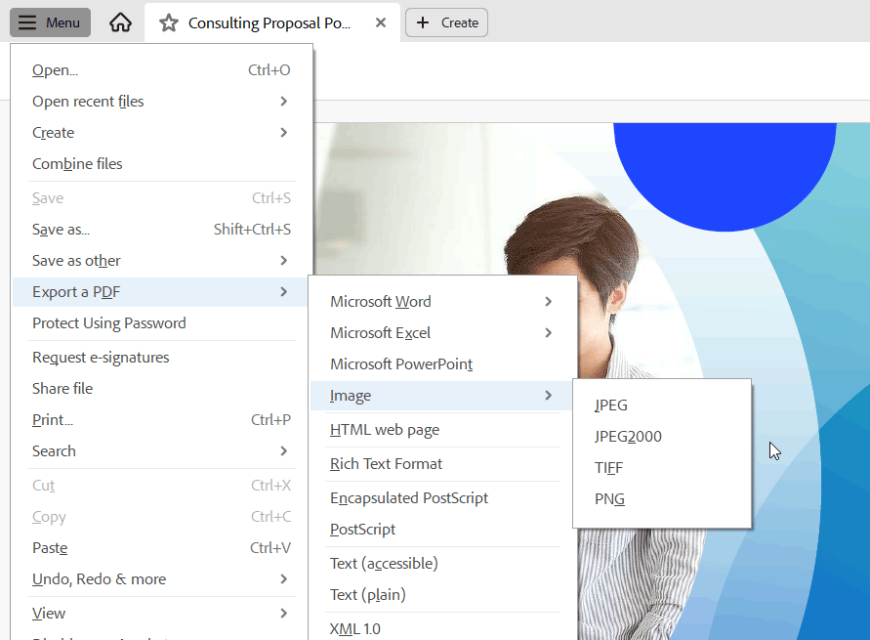
Task: Choose PNG image format
Action: (x=662, y=498)
